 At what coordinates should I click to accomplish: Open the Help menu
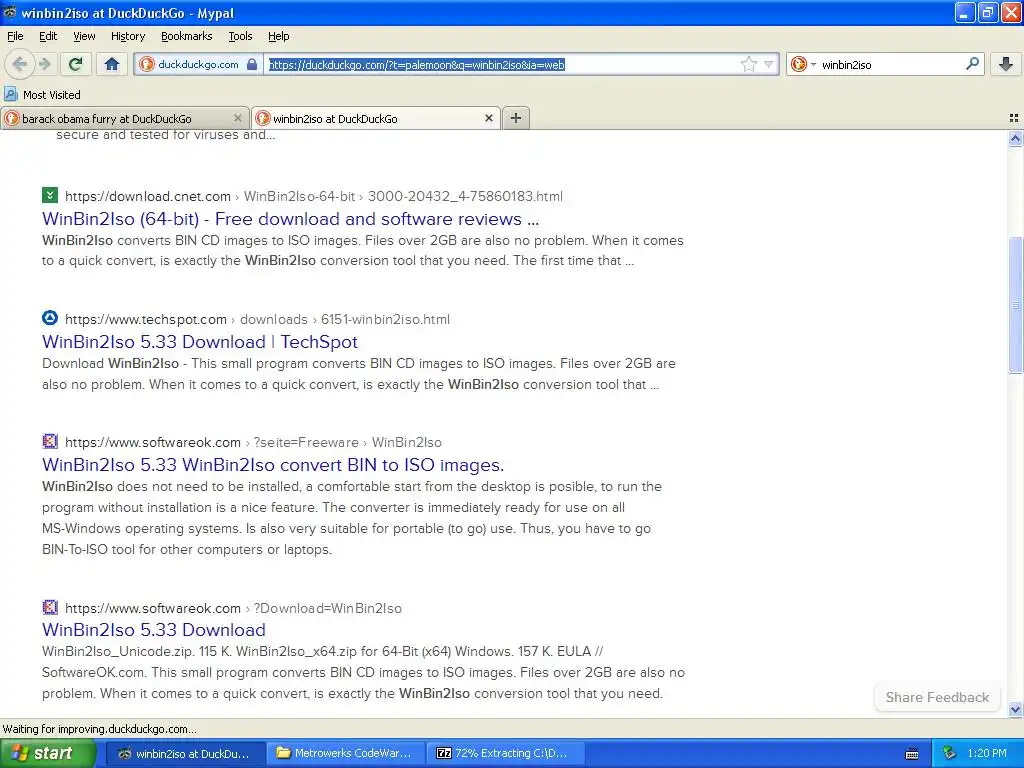(x=278, y=36)
